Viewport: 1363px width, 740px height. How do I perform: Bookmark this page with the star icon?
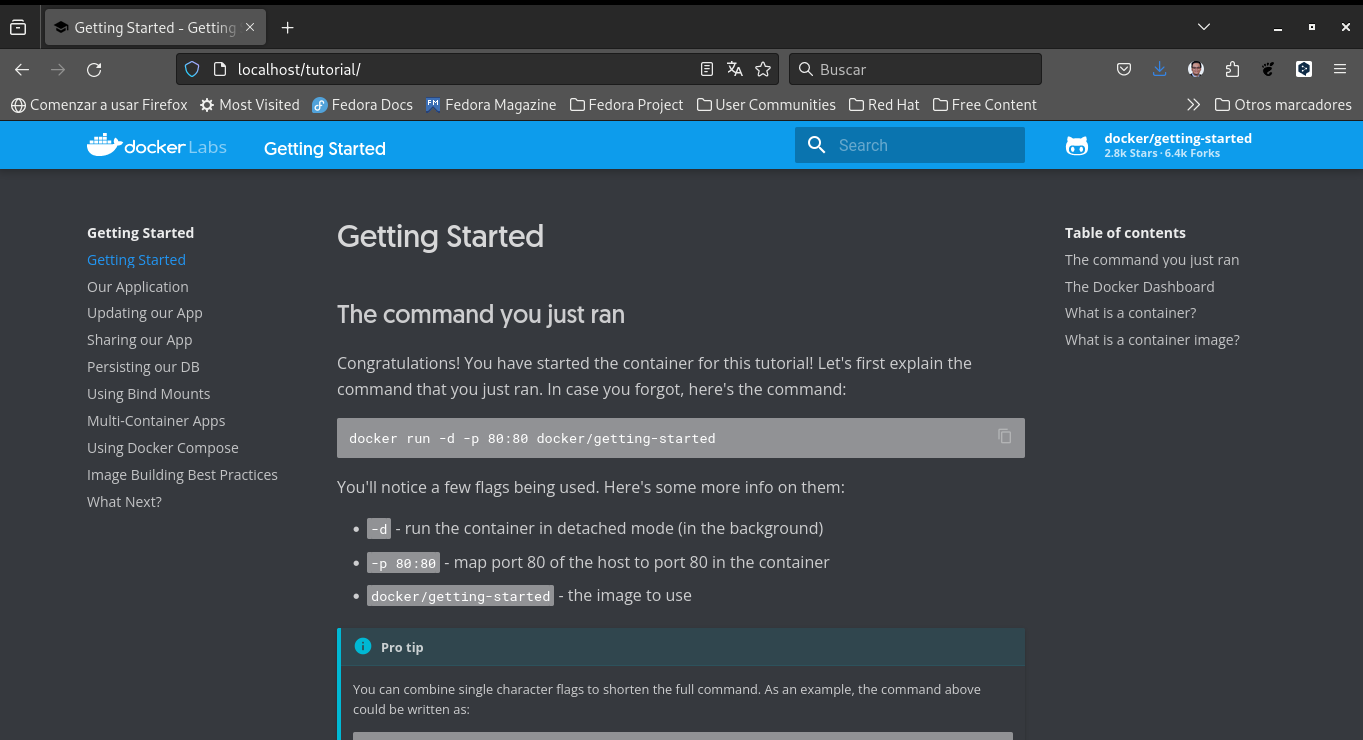(x=763, y=69)
